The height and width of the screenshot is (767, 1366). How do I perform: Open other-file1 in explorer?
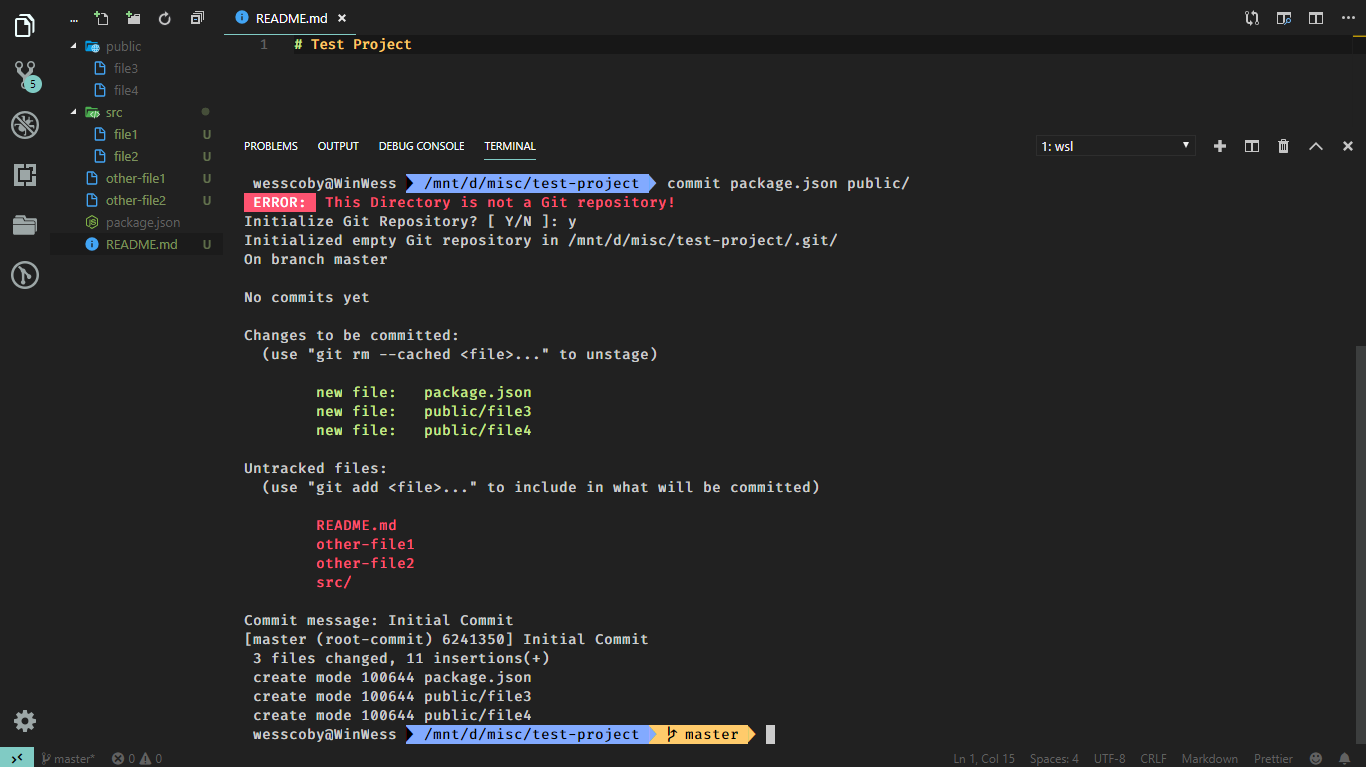tap(136, 178)
